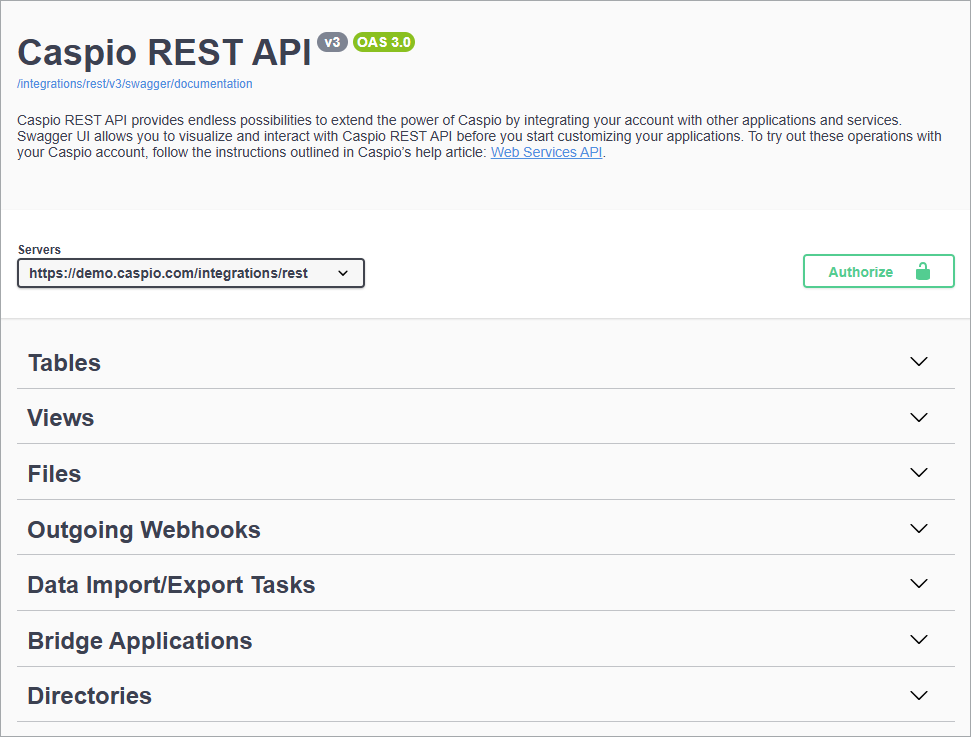Image resolution: width=971 pixels, height=737 pixels.
Task: Click the Data Import/Export Tasks heading
Action: pyautogui.click(x=172, y=585)
